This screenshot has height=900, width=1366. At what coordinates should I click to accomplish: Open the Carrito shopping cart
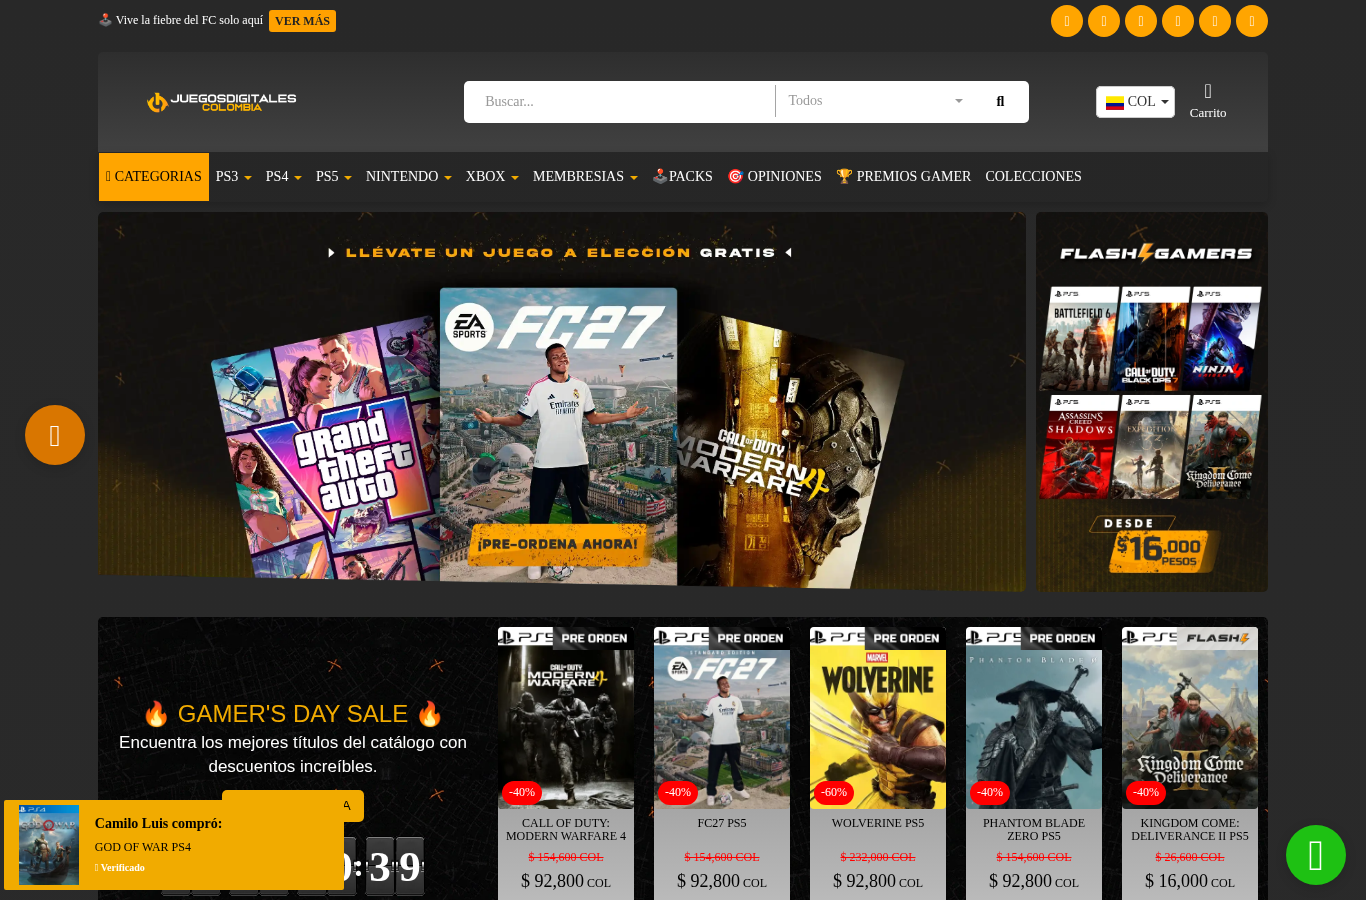pyautogui.click(x=1208, y=102)
